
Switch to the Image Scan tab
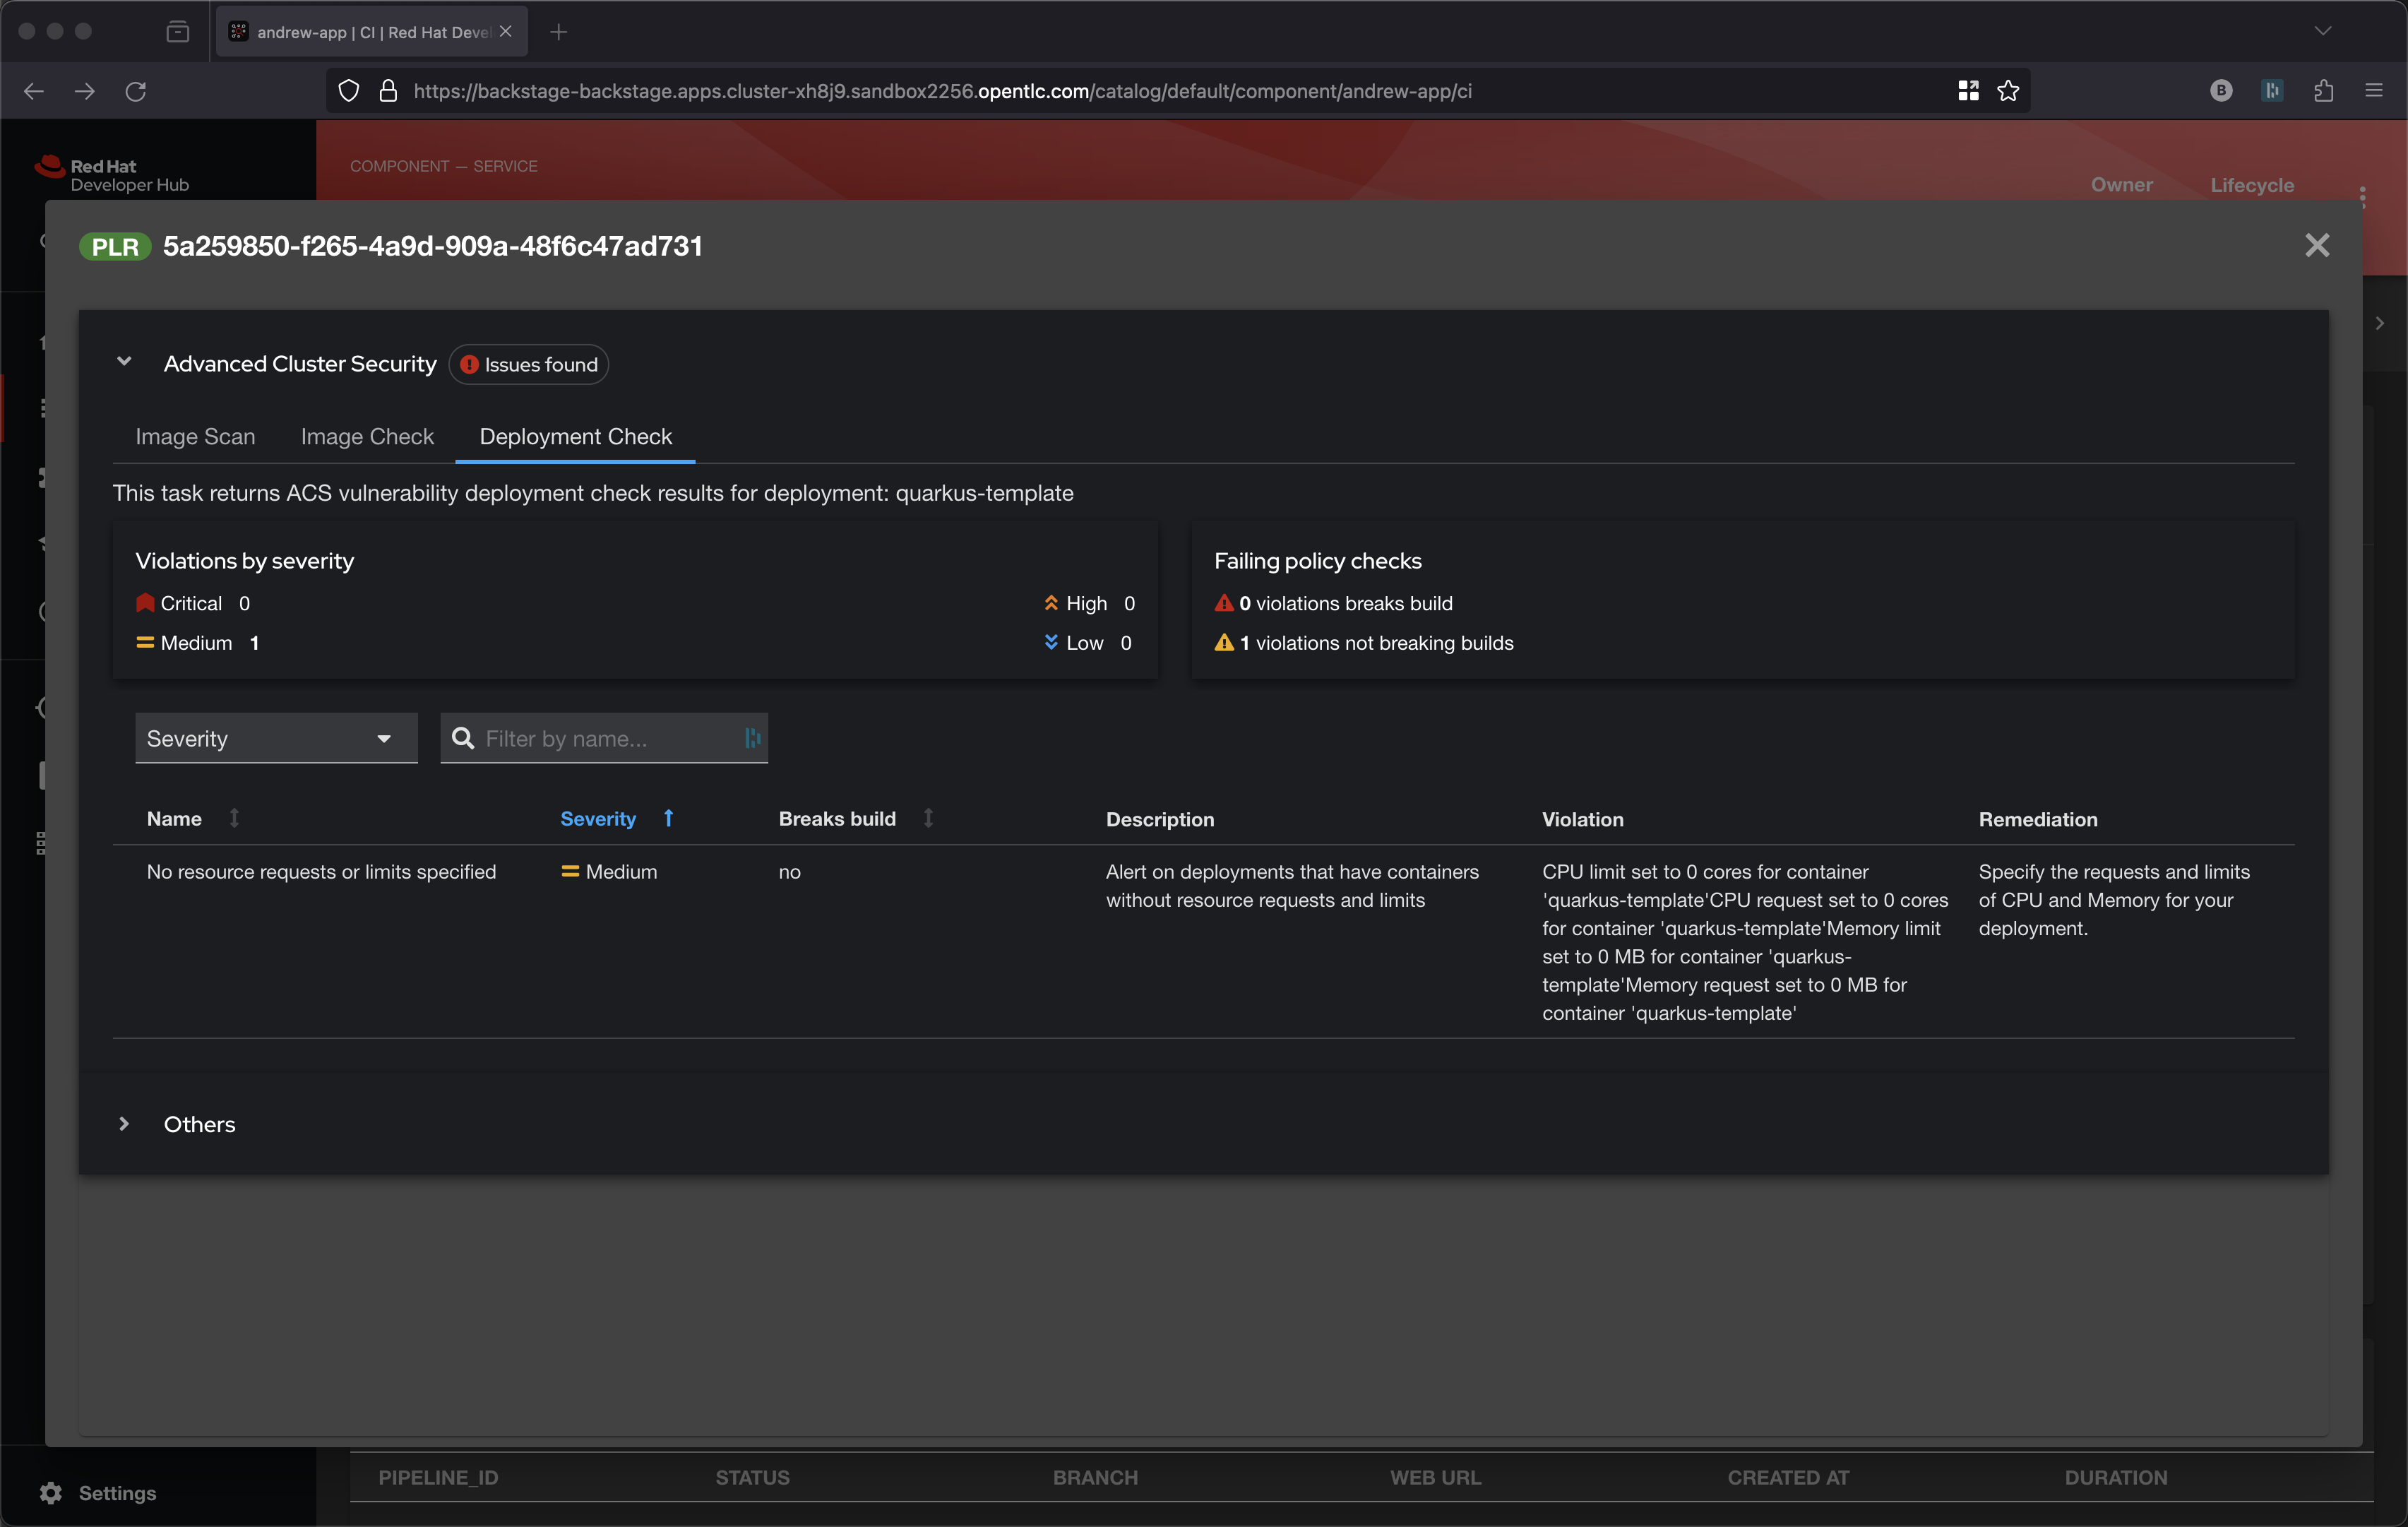(195, 436)
